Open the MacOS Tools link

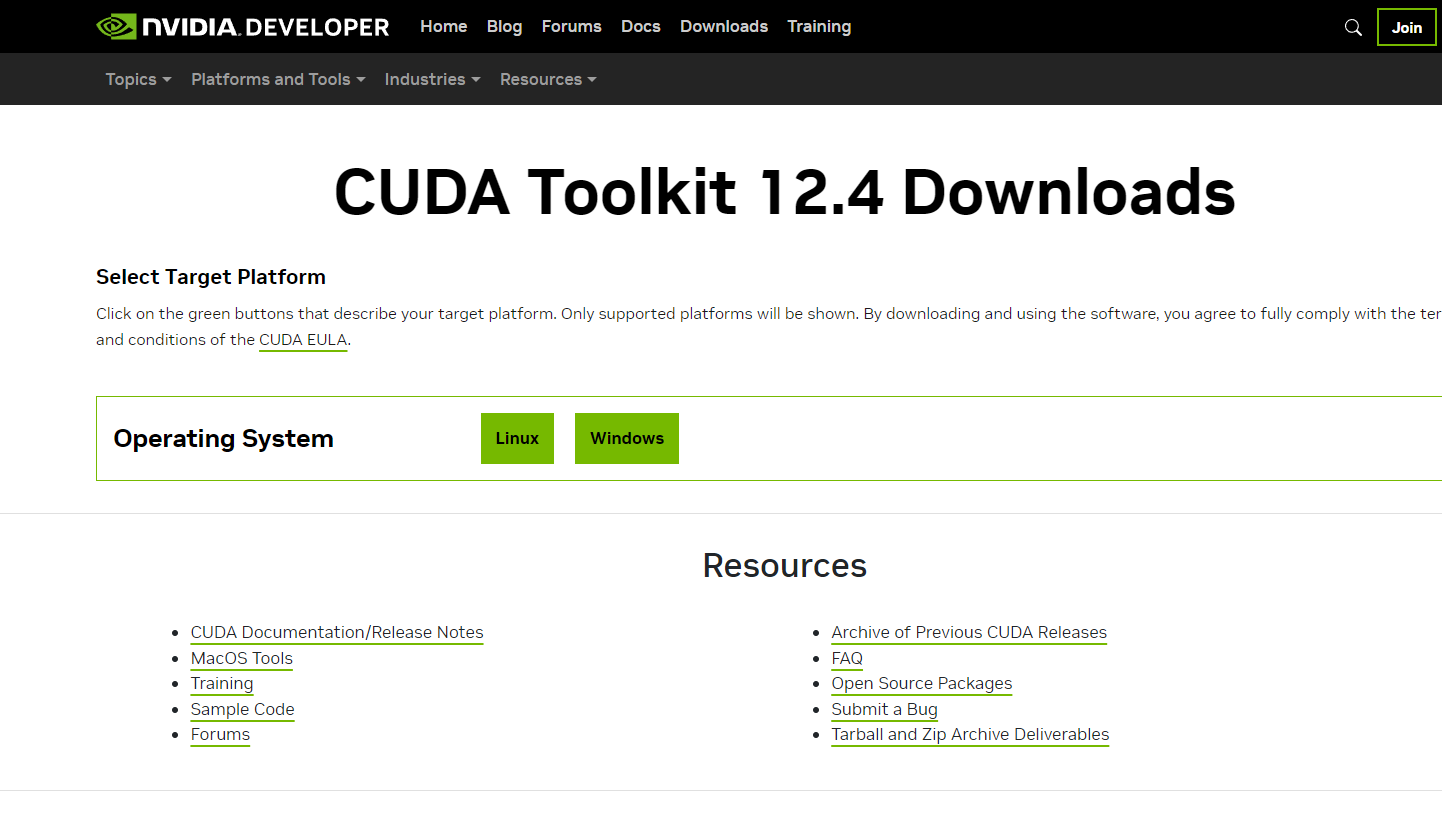pyautogui.click(x=242, y=658)
